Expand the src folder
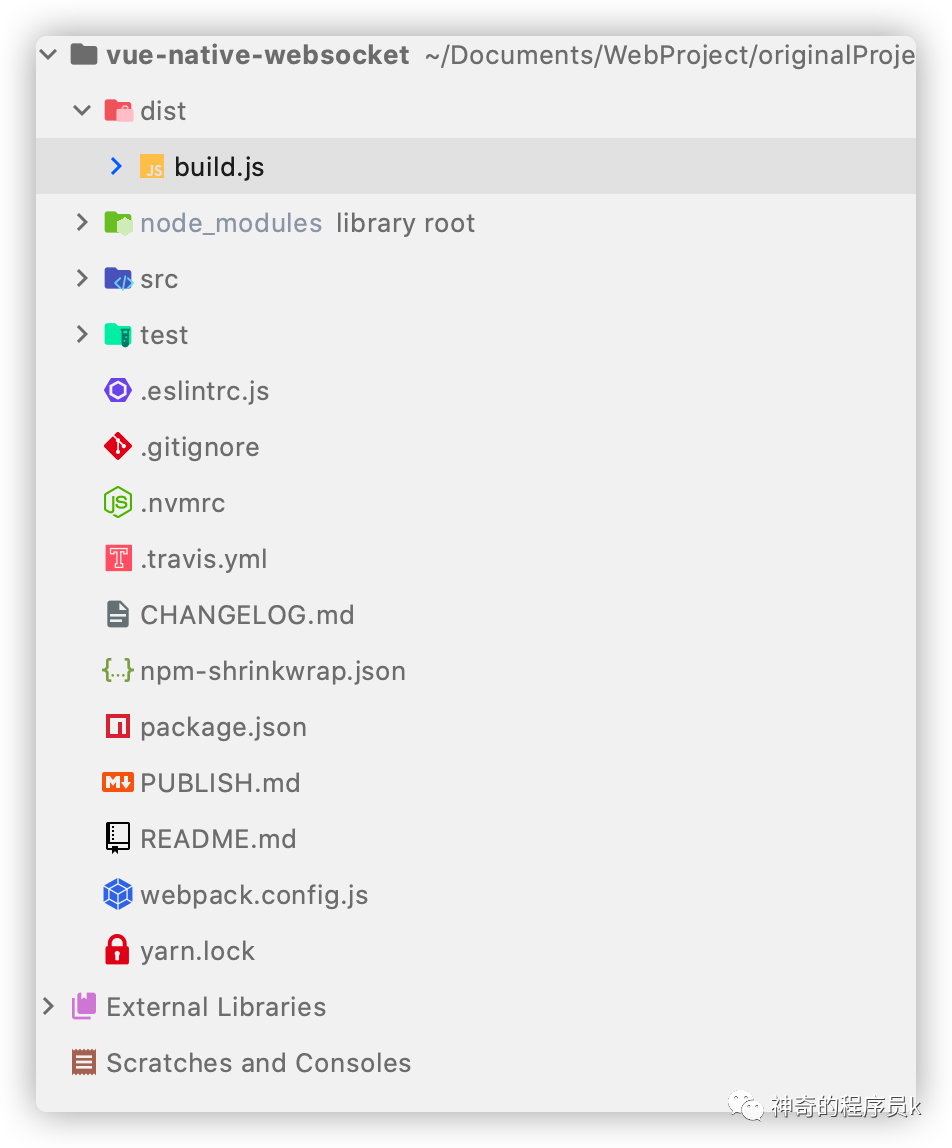 tap(82, 278)
